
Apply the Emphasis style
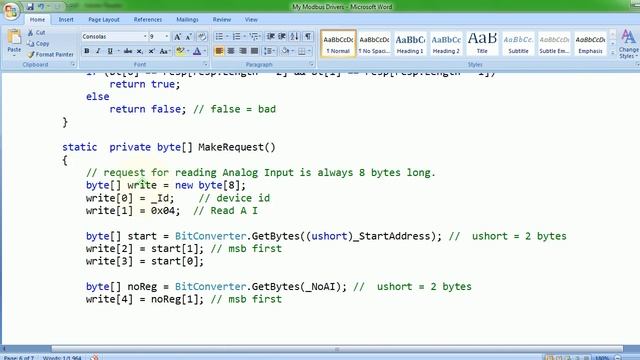pos(590,43)
